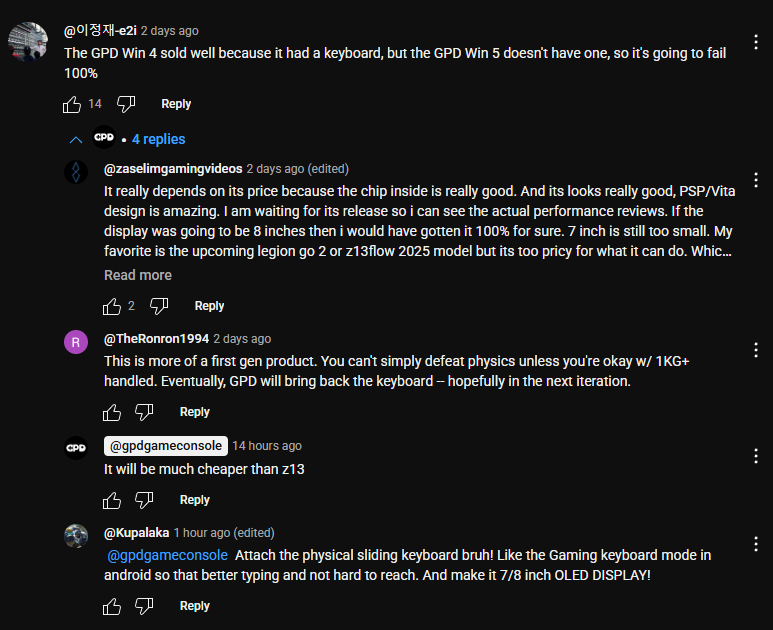Image resolution: width=773 pixels, height=630 pixels.
Task: Like @zaselimgamingvideos' reply
Action: pos(111,306)
